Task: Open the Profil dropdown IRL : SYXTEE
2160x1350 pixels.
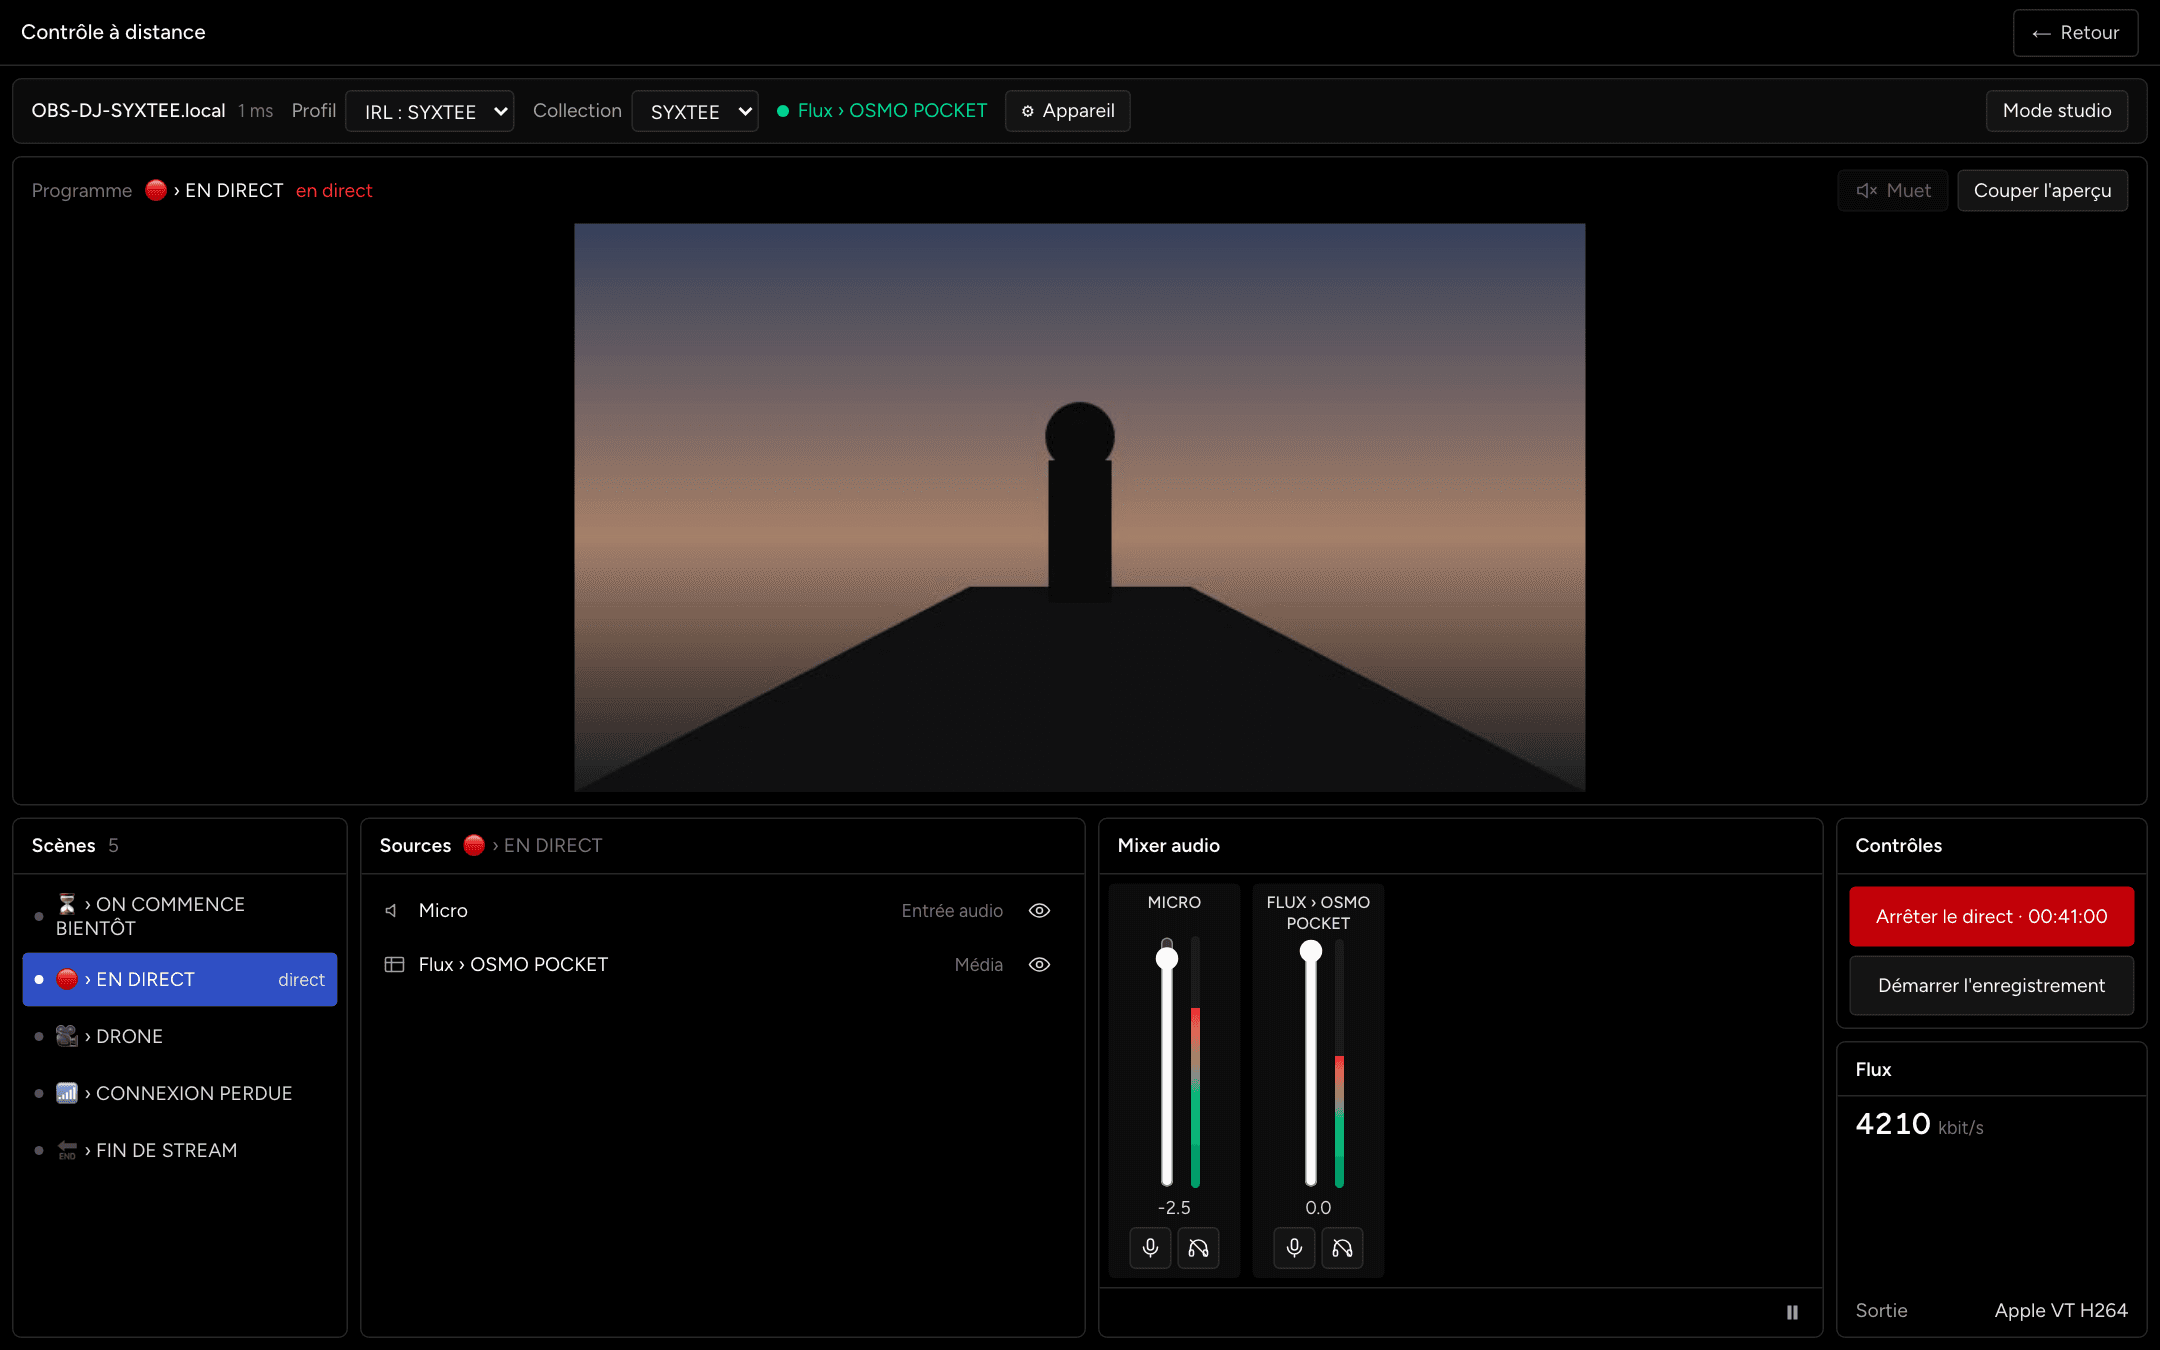Action: (429, 111)
